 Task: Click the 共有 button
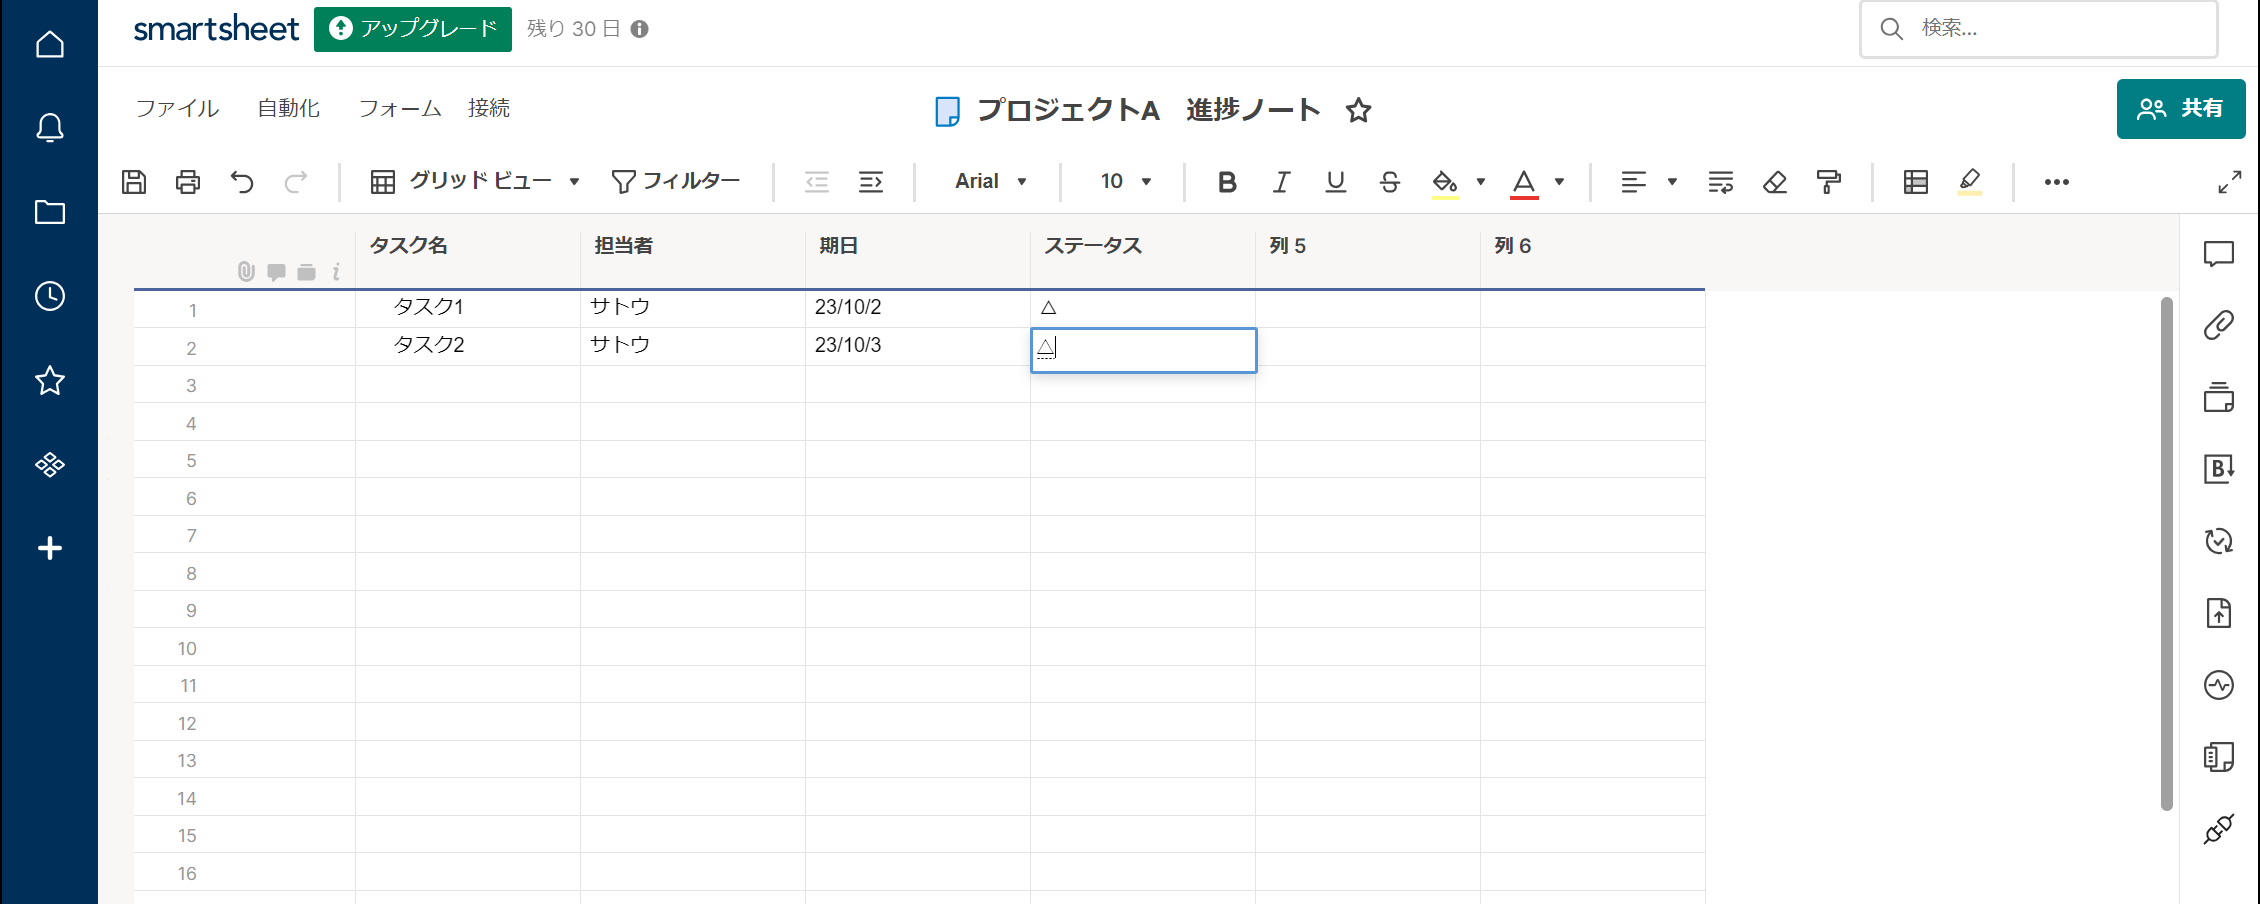pyautogui.click(x=2181, y=108)
